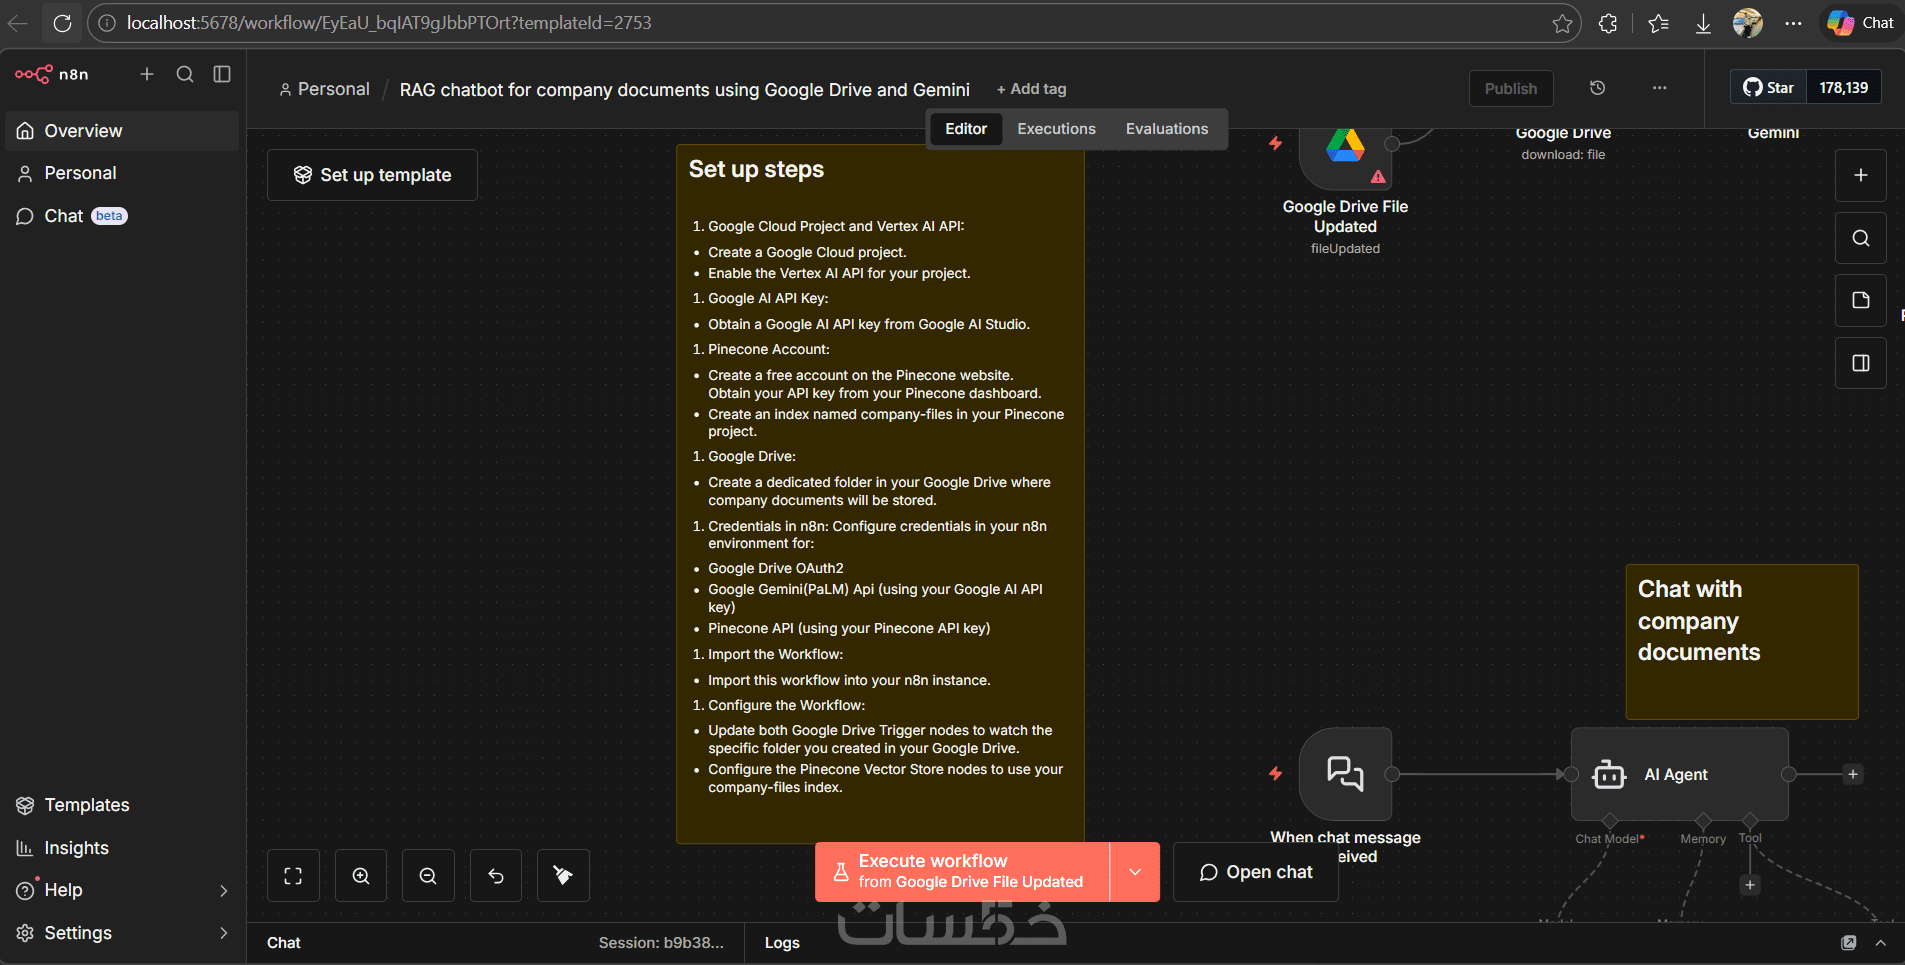Reload the page with refresh icon
The width and height of the screenshot is (1905, 965).
pyautogui.click(x=62, y=23)
